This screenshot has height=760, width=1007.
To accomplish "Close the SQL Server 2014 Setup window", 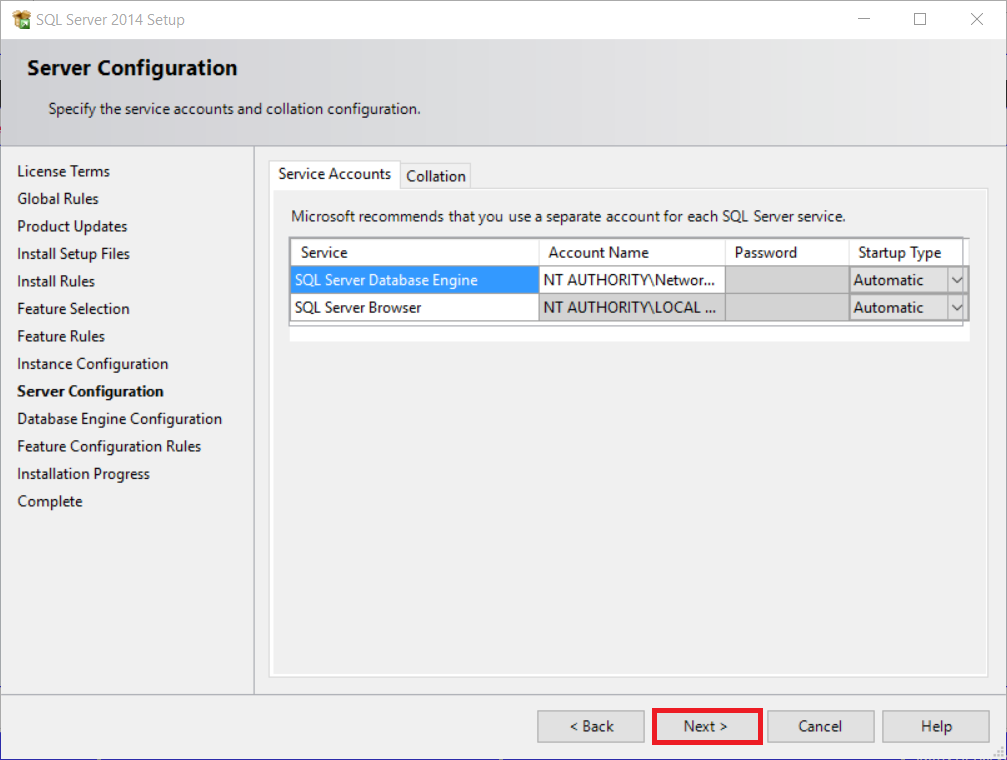I will coord(977,19).
